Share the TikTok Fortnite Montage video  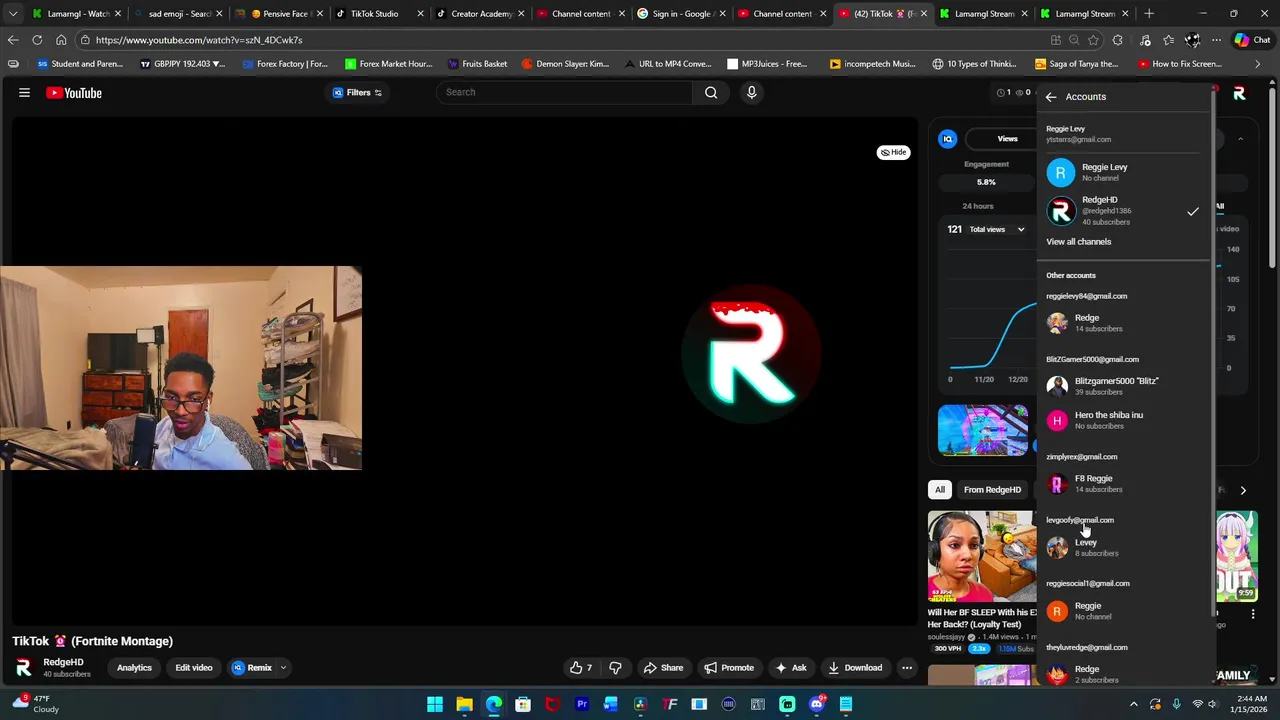coord(663,668)
